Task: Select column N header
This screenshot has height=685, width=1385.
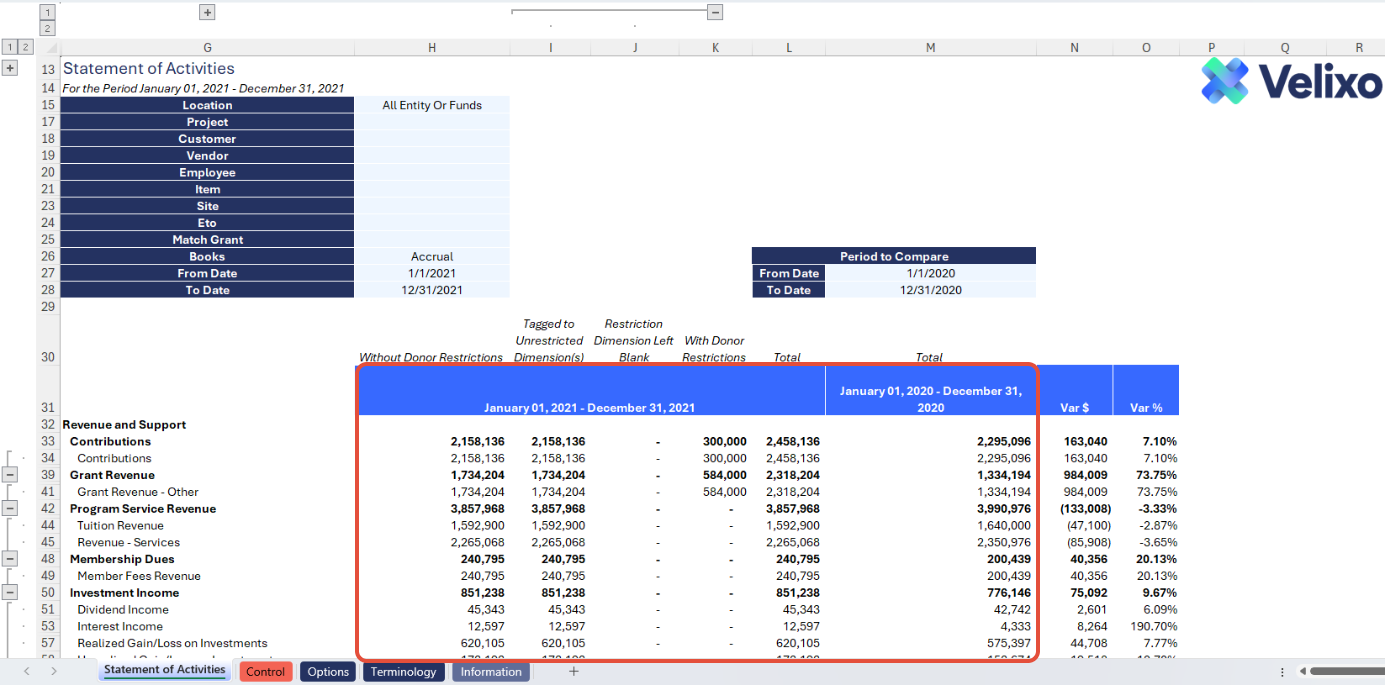Action: 1075,47
